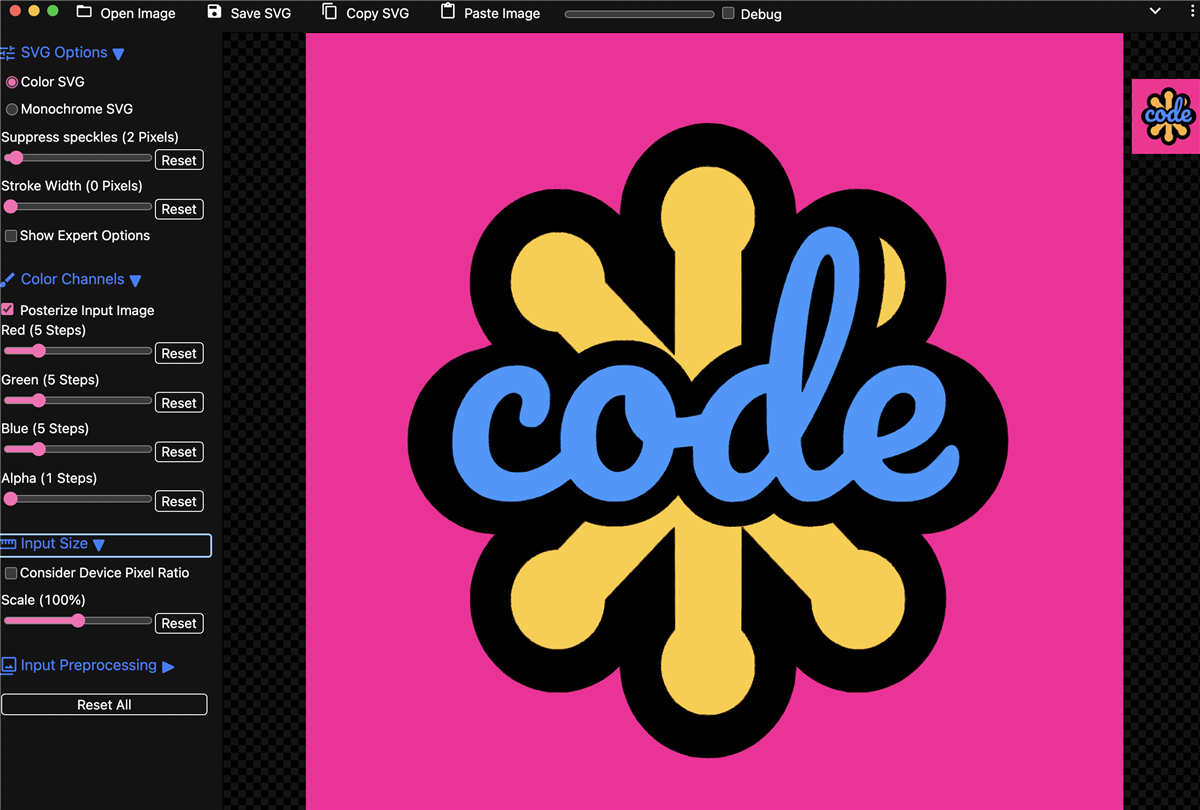
Task: Click the Scale slider handle
Action: (78, 621)
